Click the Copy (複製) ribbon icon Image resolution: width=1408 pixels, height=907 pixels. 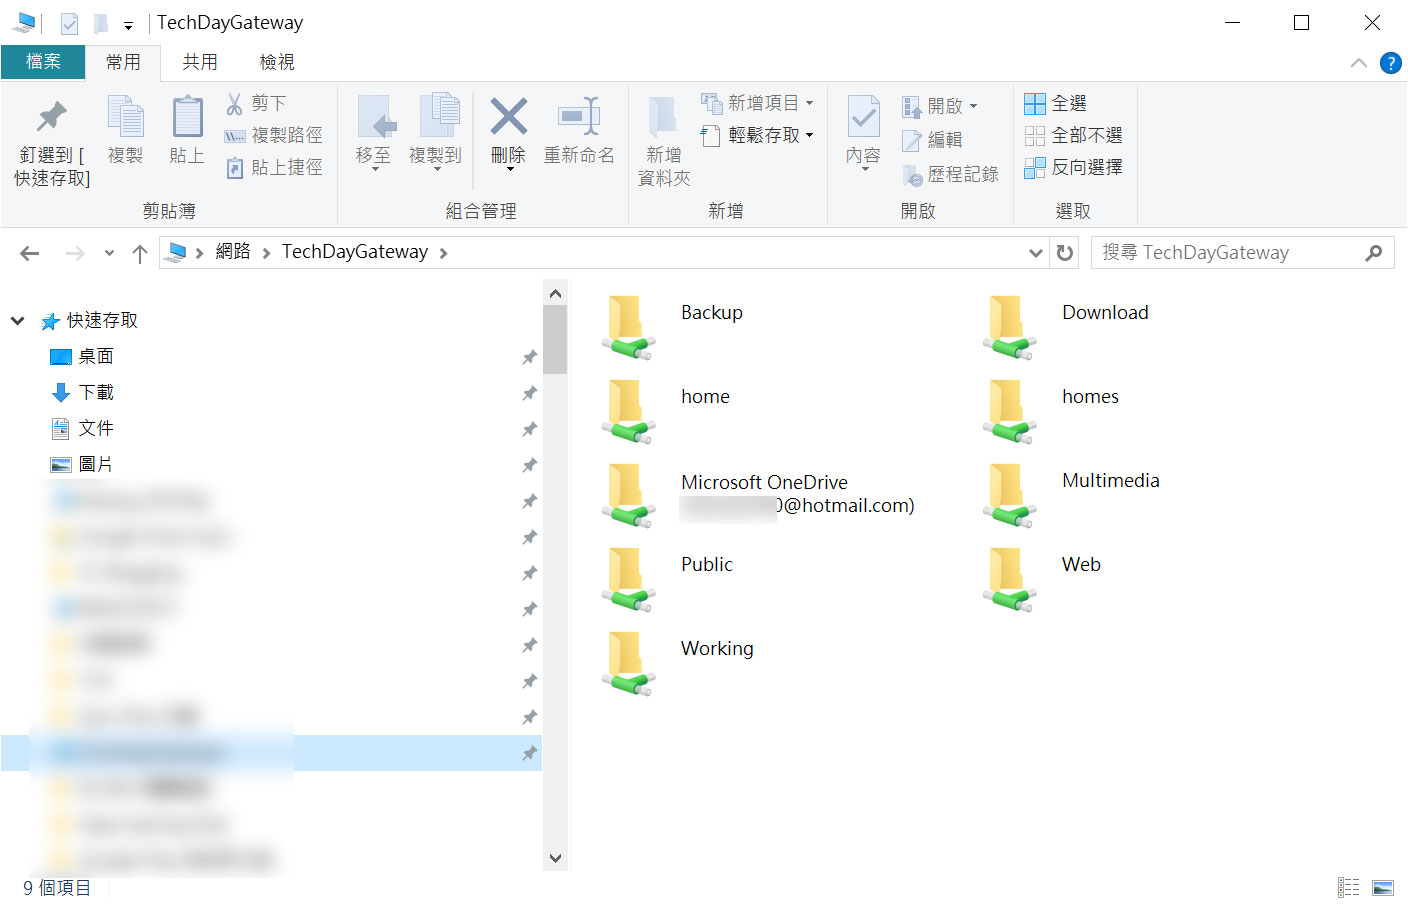pos(126,118)
